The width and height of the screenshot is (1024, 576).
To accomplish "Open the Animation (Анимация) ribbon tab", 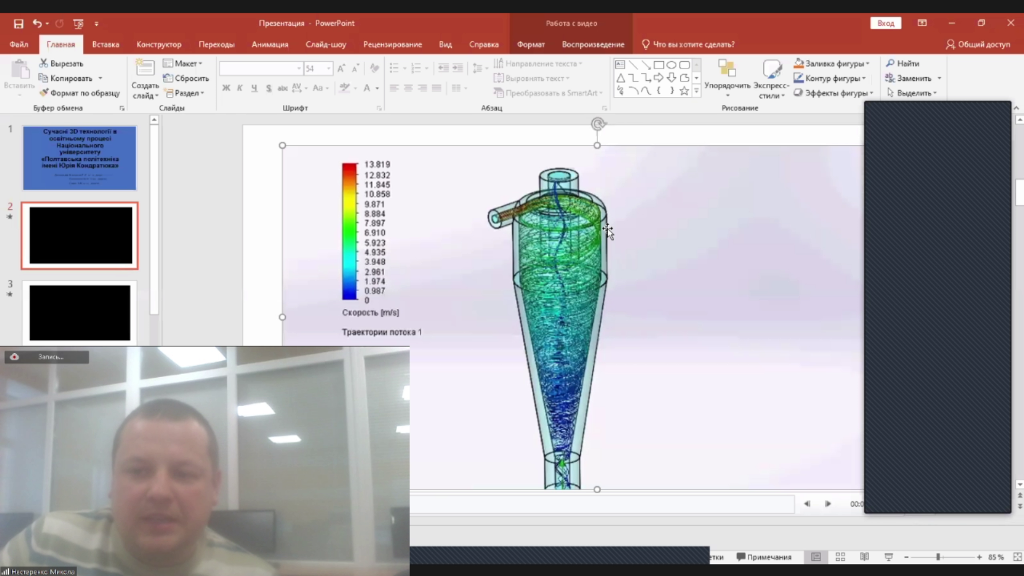I will (x=270, y=44).
